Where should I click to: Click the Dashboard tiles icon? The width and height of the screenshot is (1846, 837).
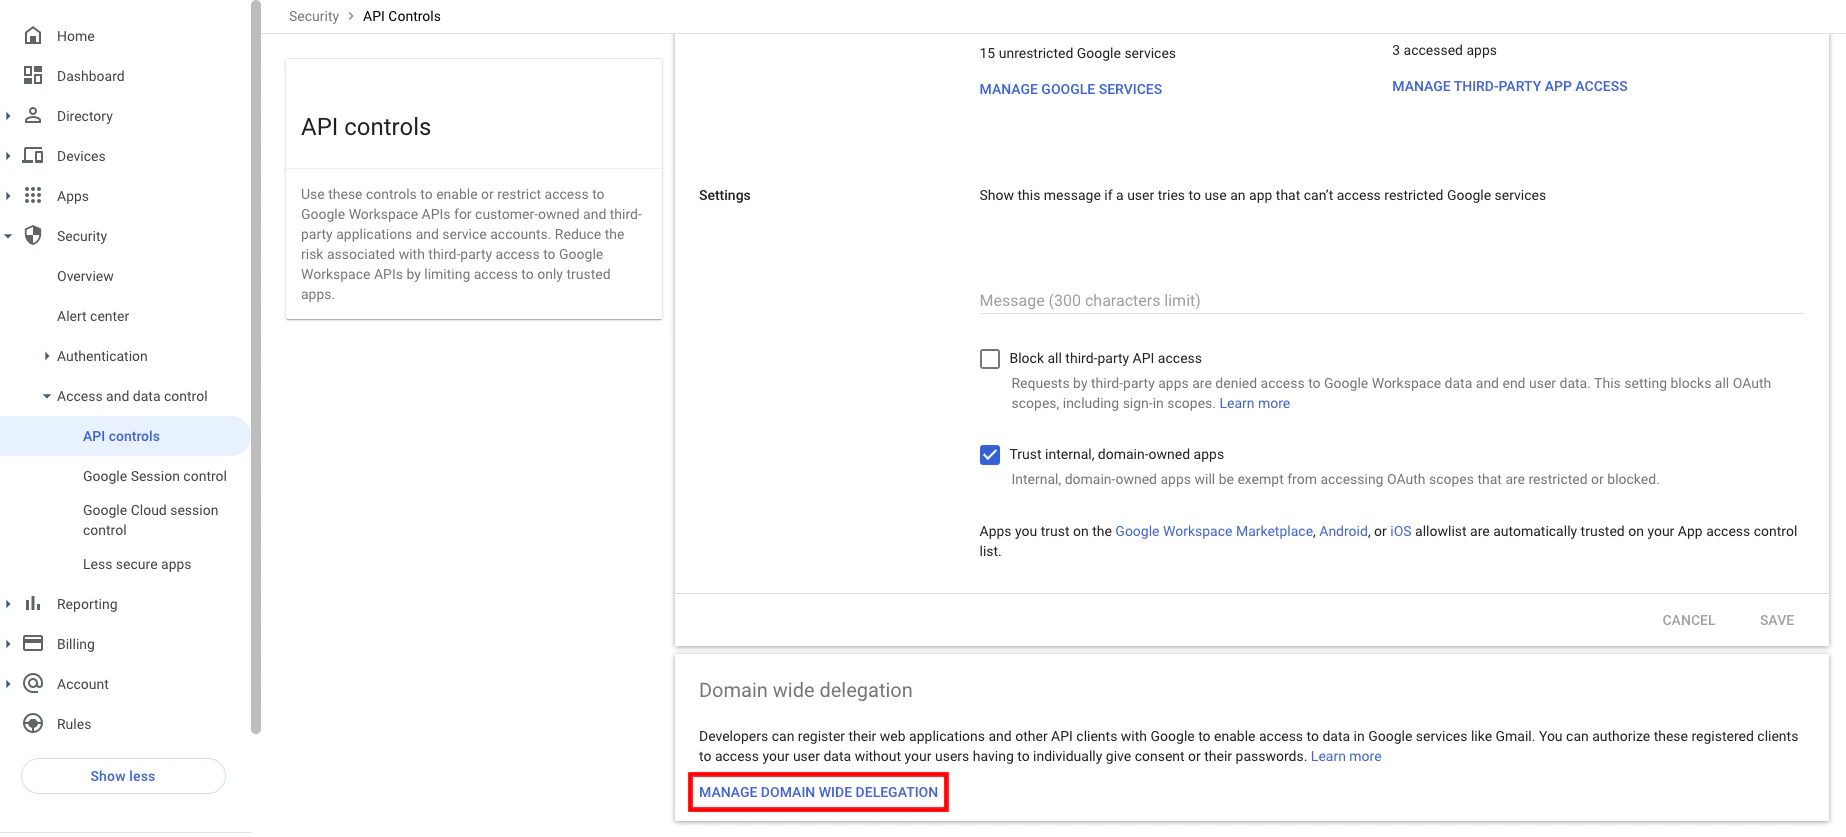click(x=33, y=76)
